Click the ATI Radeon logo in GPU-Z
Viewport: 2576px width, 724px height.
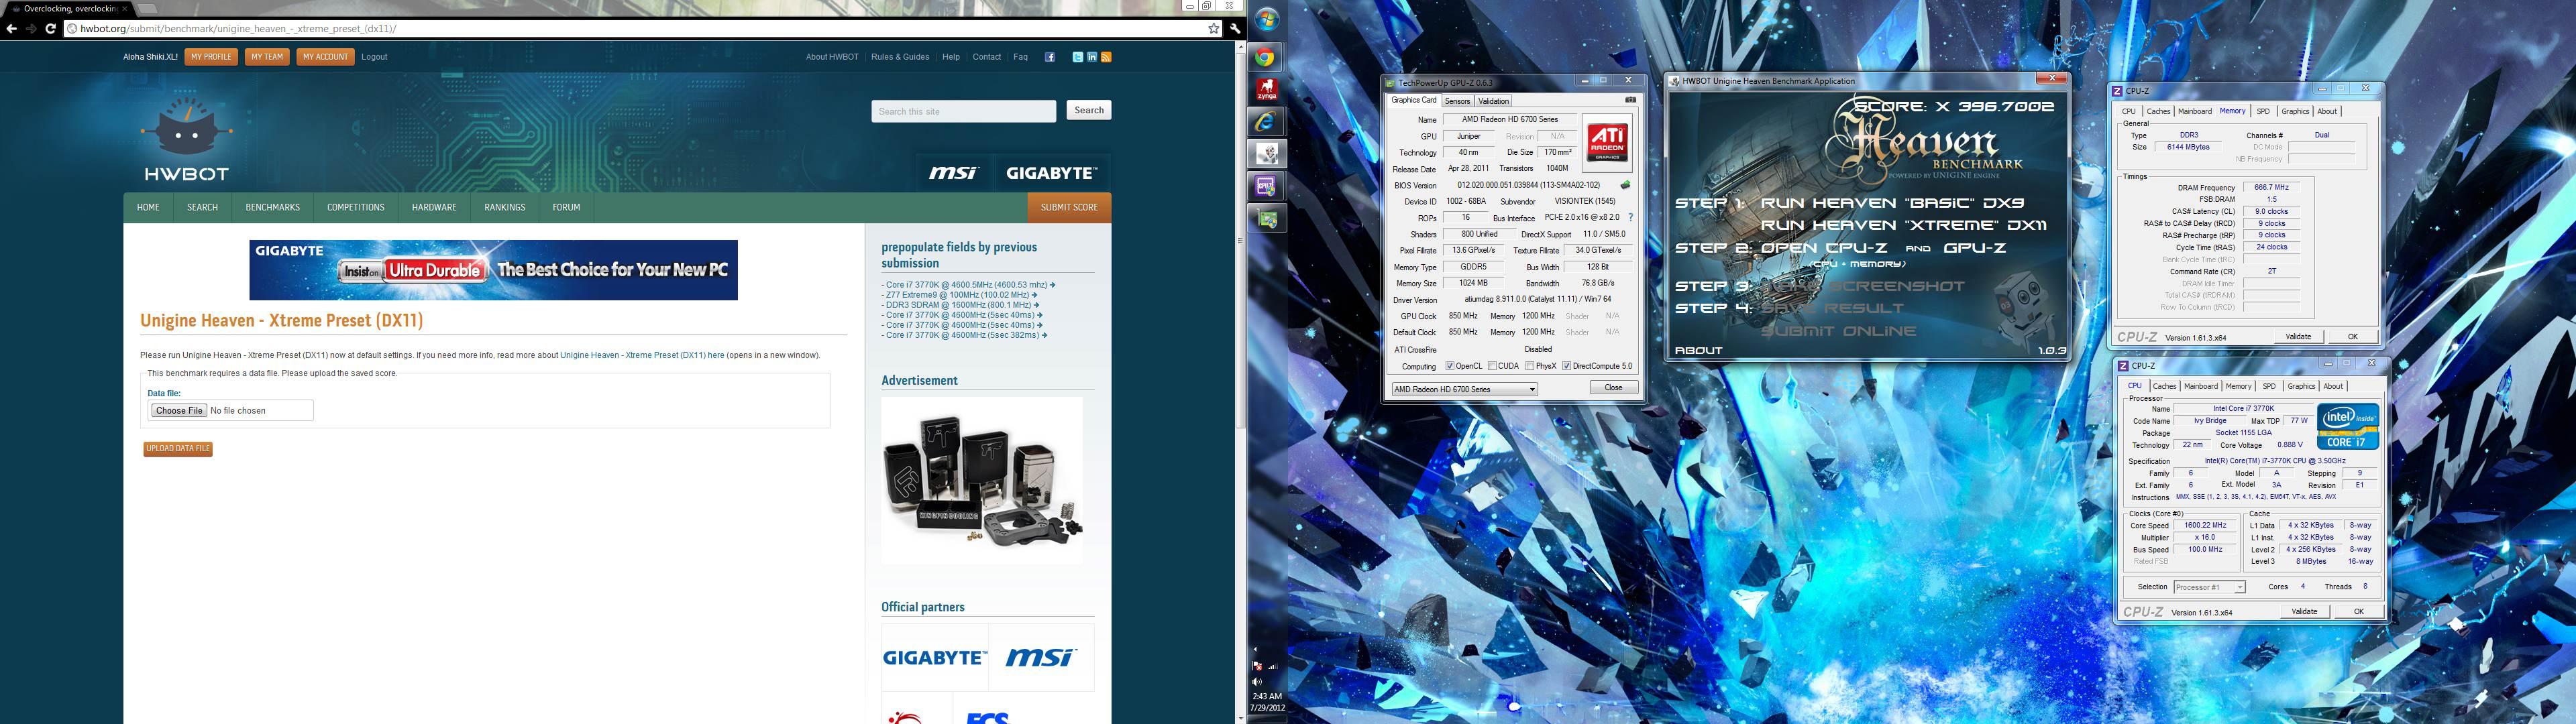(x=1607, y=143)
